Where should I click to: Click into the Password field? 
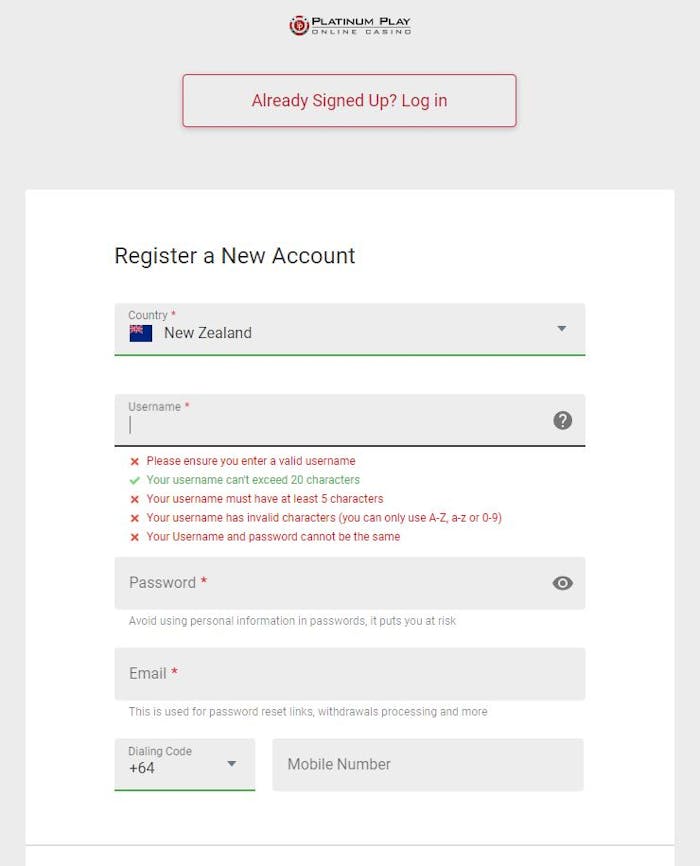[x=335, y=583]
